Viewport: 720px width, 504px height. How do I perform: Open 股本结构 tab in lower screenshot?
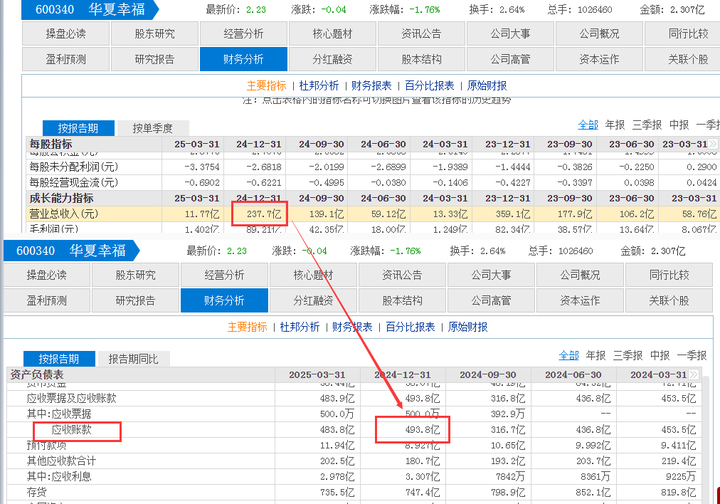[x=402, y=301]
